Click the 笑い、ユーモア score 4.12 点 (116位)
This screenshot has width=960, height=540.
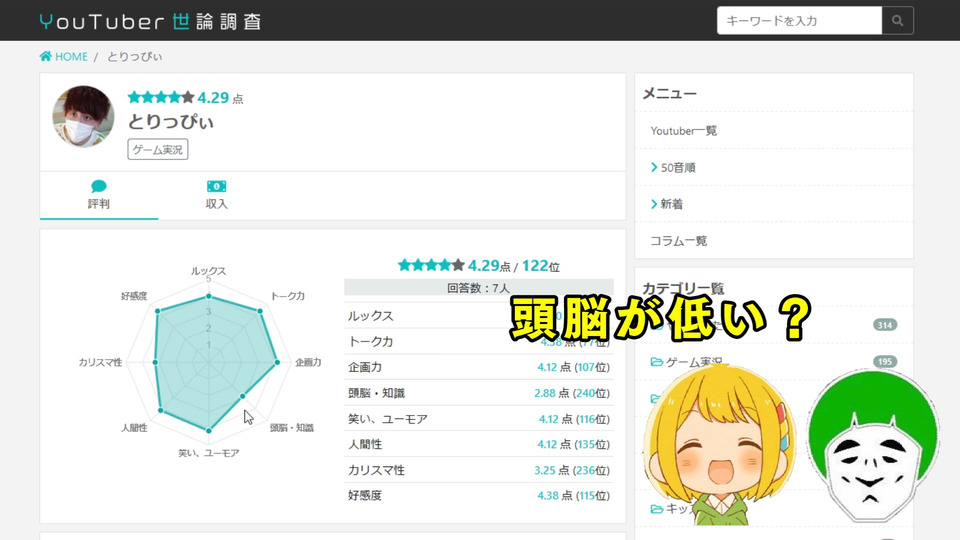574,419
